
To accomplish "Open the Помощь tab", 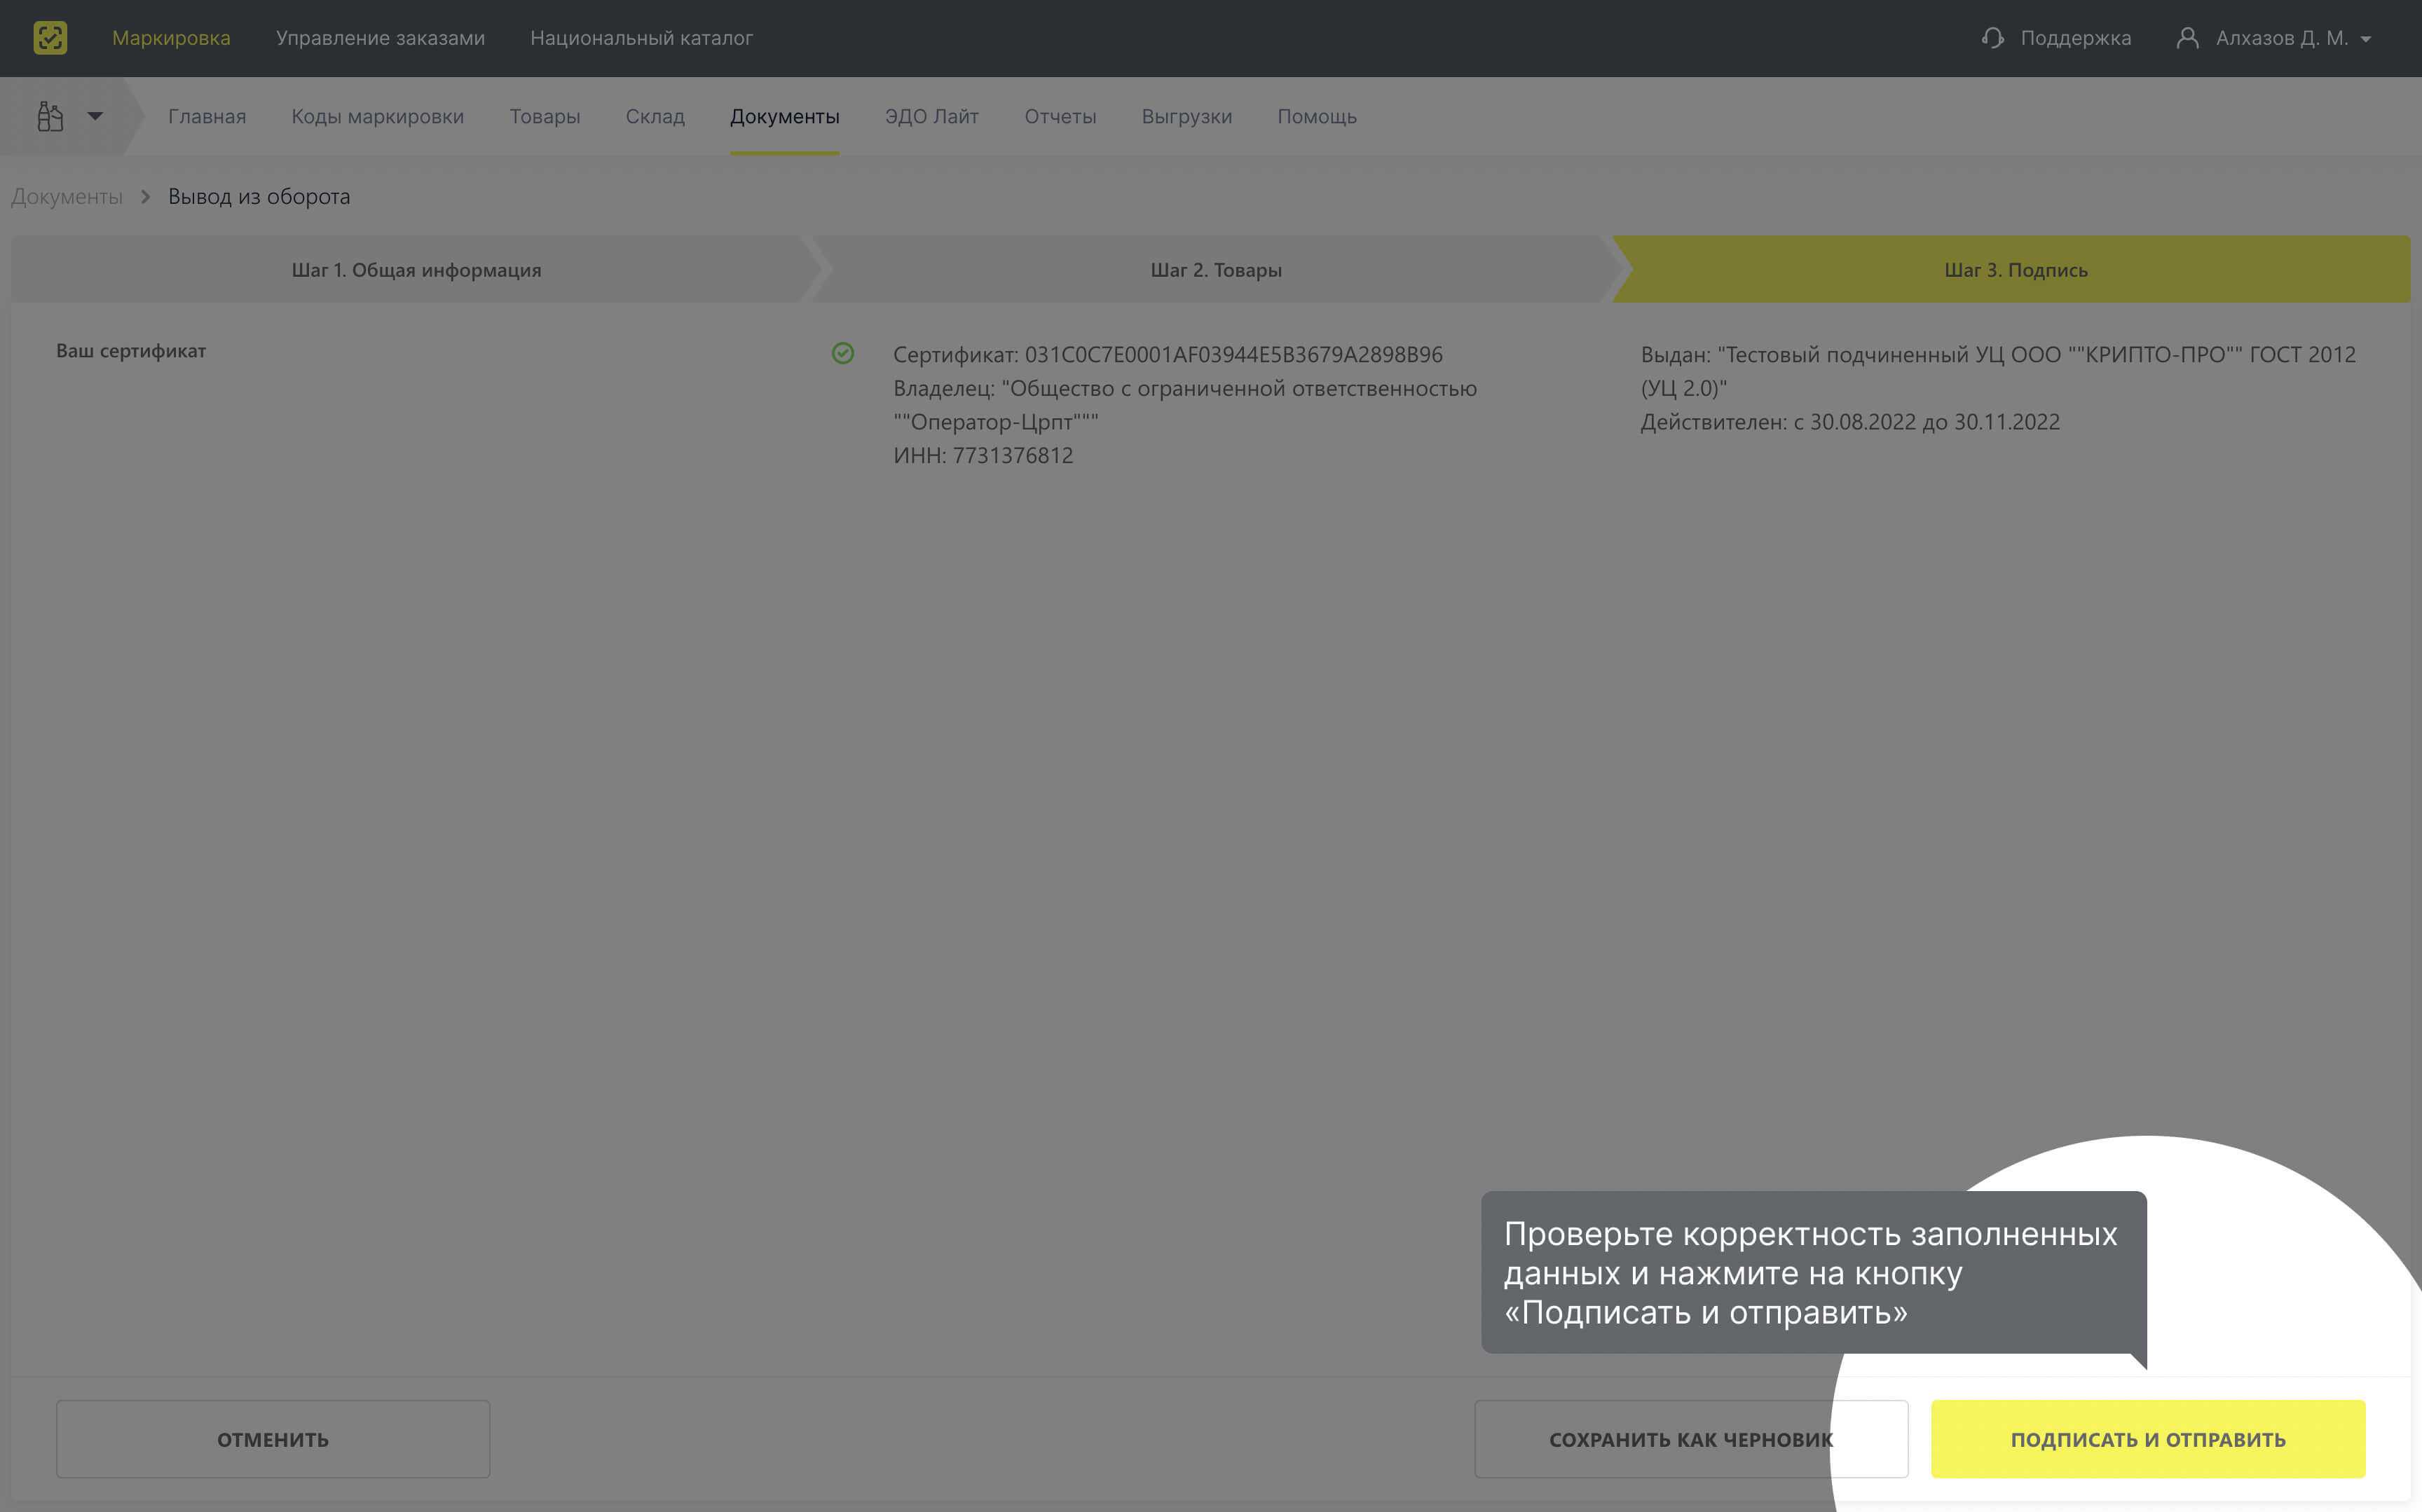I will click(x=1316, y=116).
